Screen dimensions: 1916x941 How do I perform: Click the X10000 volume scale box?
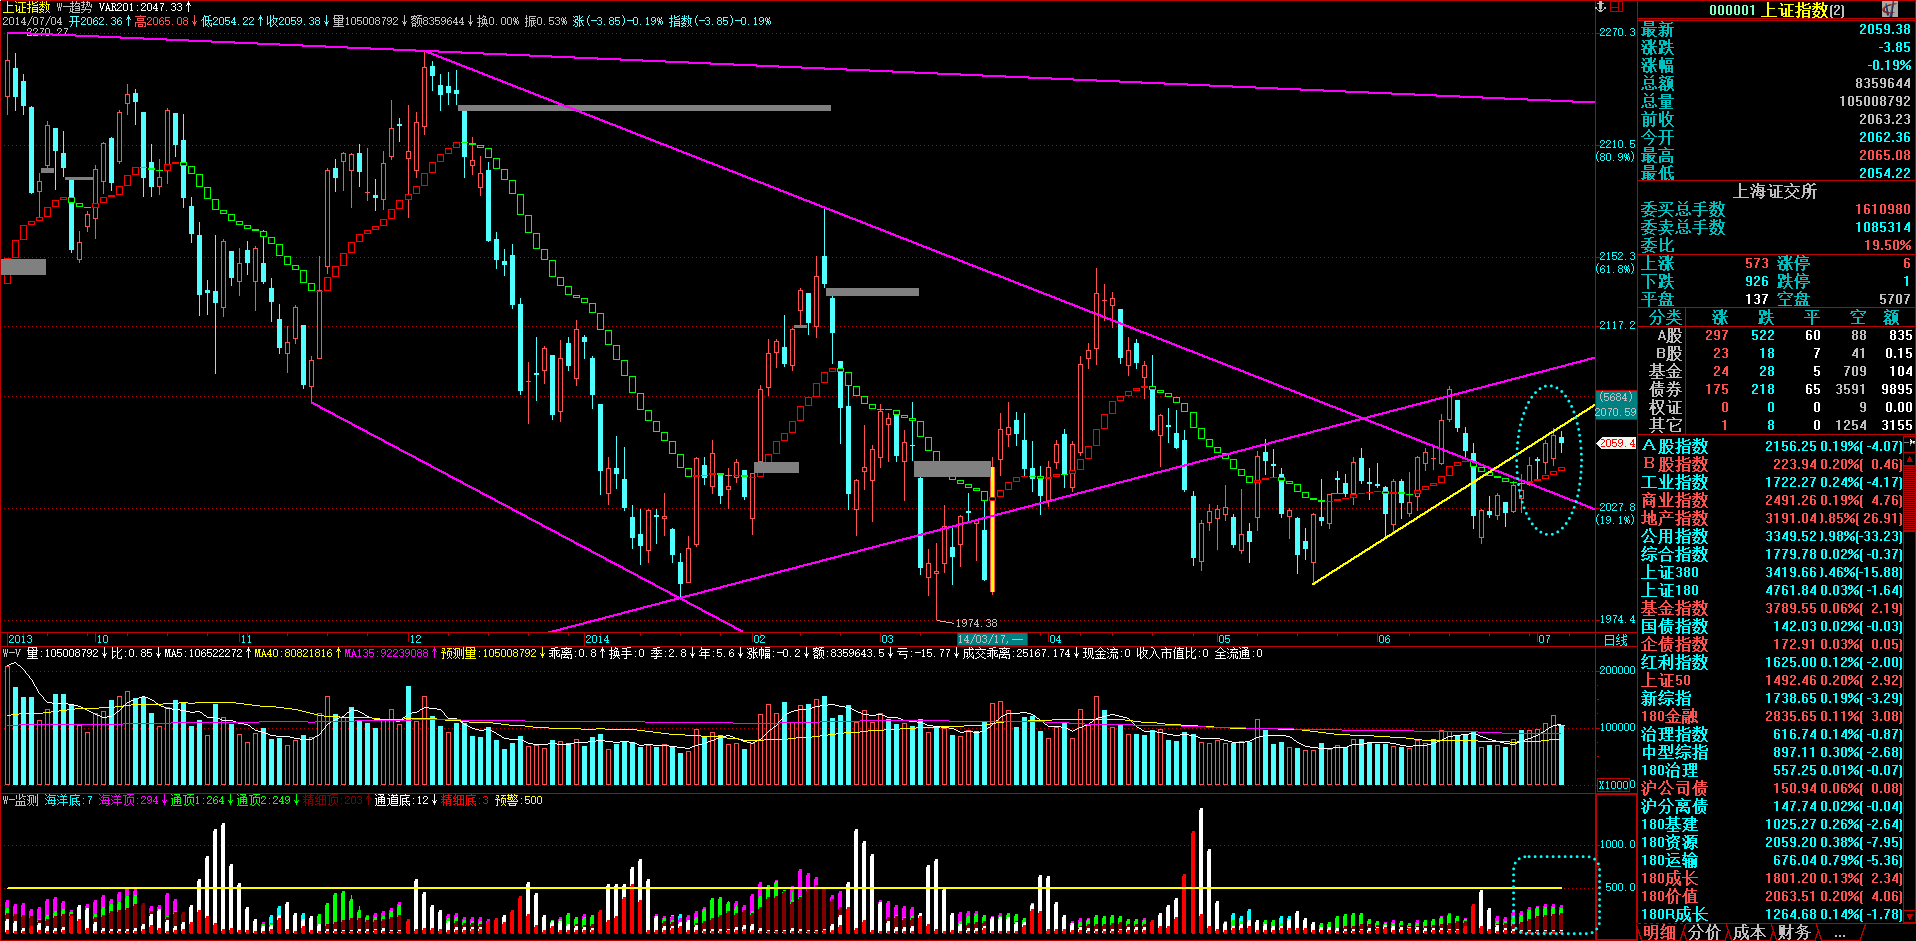[1616, 785]
